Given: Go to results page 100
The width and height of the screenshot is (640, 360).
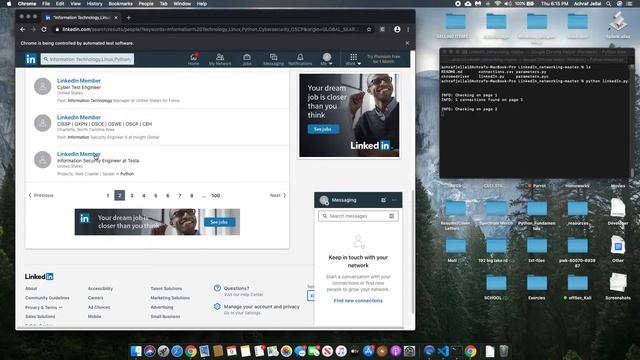Looking at the screenshot, I should pyautogui.click(x=216, y=196).
